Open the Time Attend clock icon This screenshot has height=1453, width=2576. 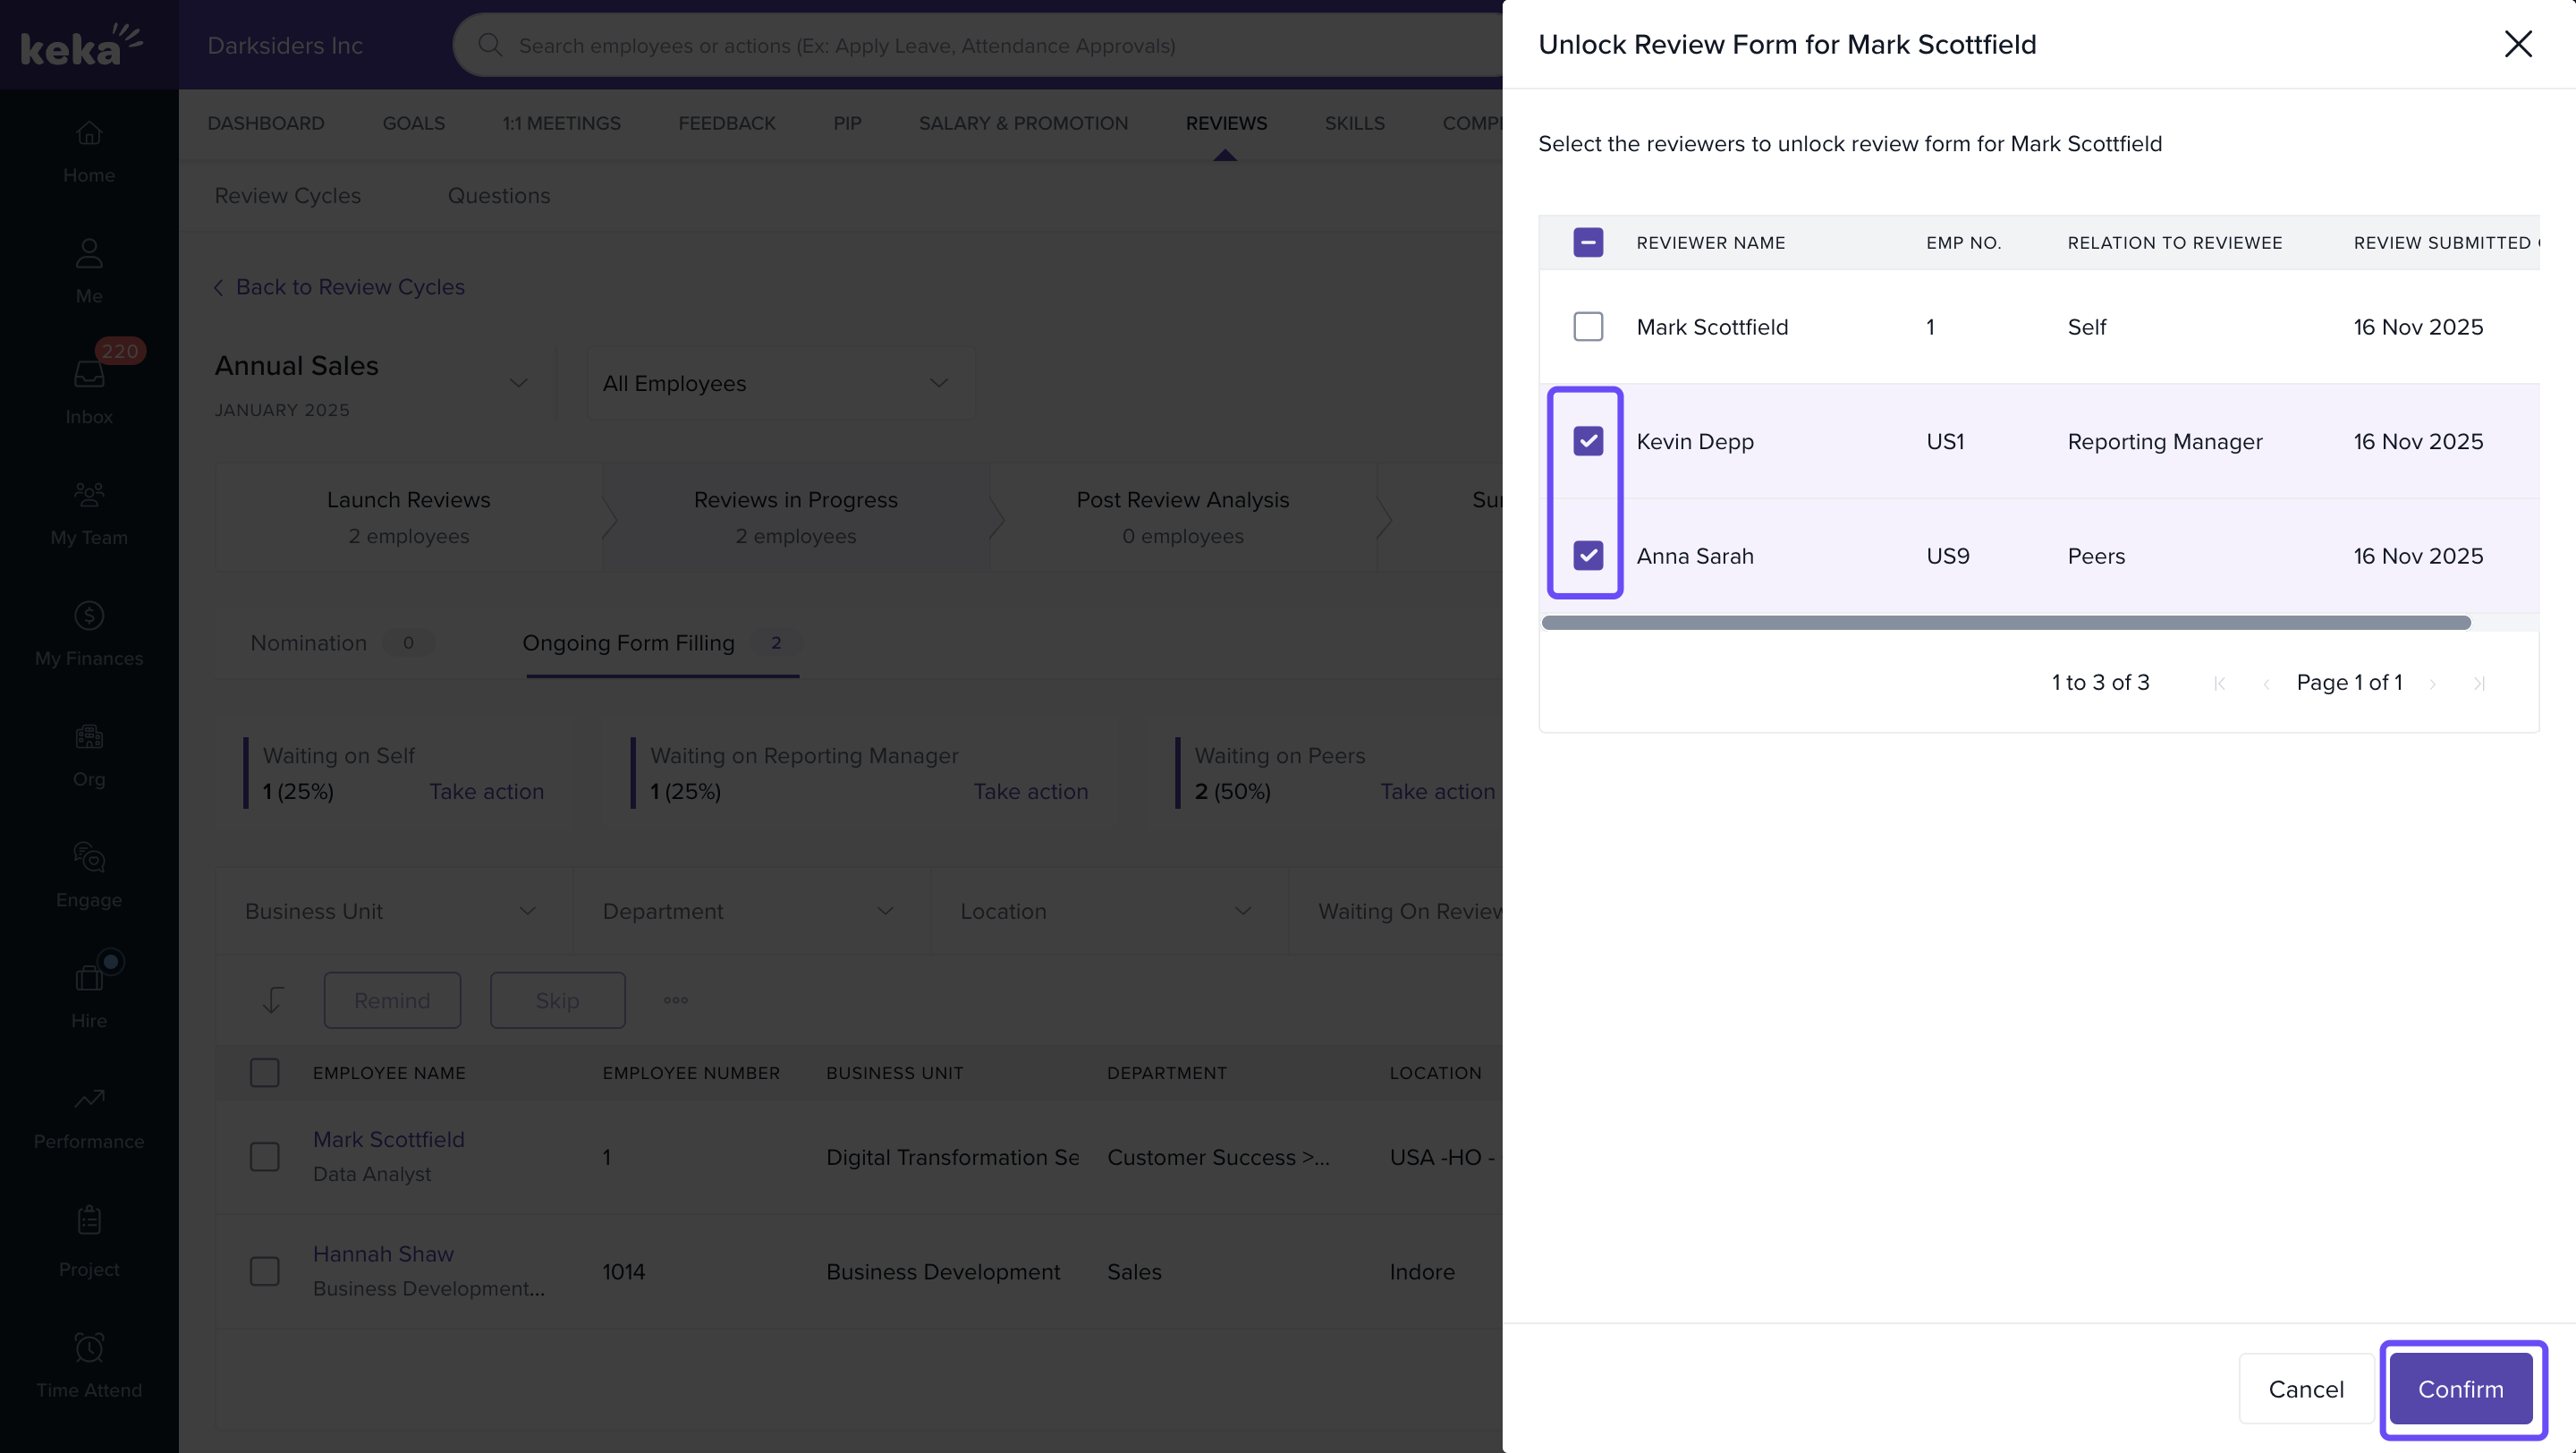pos(89,1347)
